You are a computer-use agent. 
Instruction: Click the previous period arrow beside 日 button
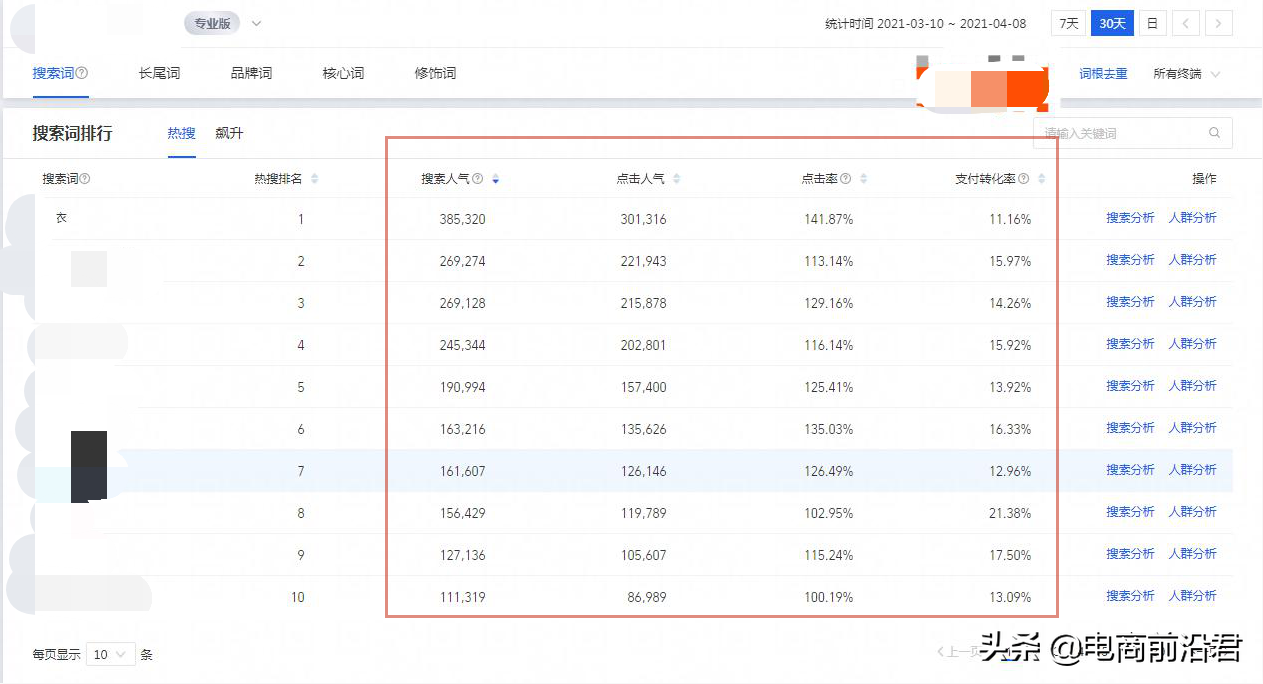click(x=1186, y=22)
